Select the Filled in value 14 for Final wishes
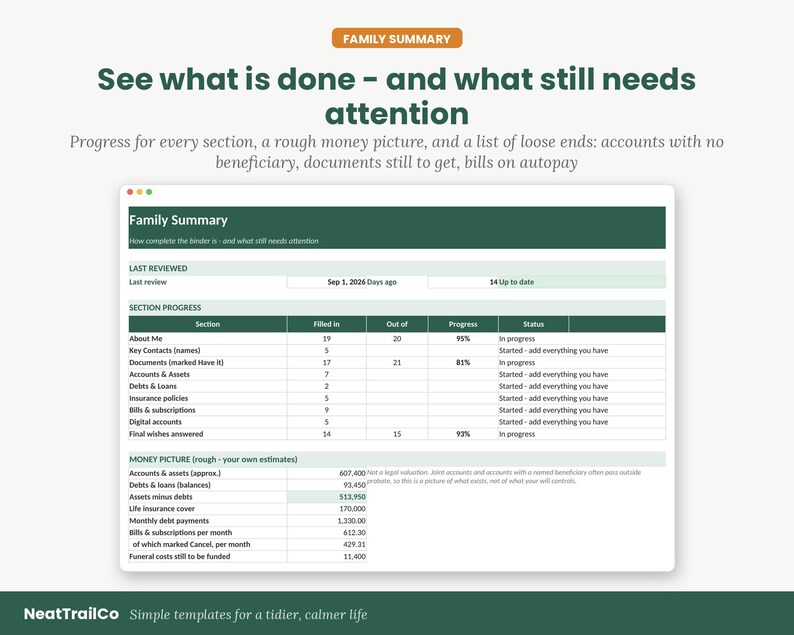Viewport: 794px width, 635px height. tap(327, 434)
